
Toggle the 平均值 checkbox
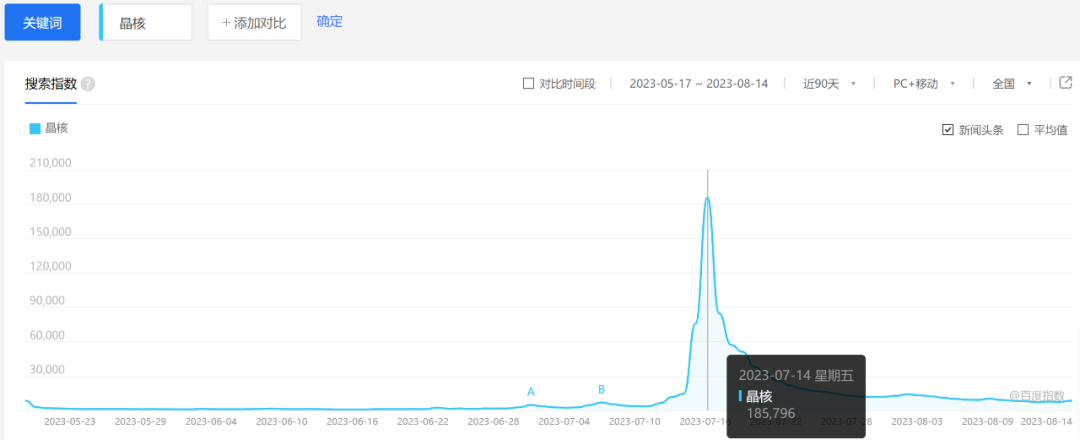point(1022,129)
